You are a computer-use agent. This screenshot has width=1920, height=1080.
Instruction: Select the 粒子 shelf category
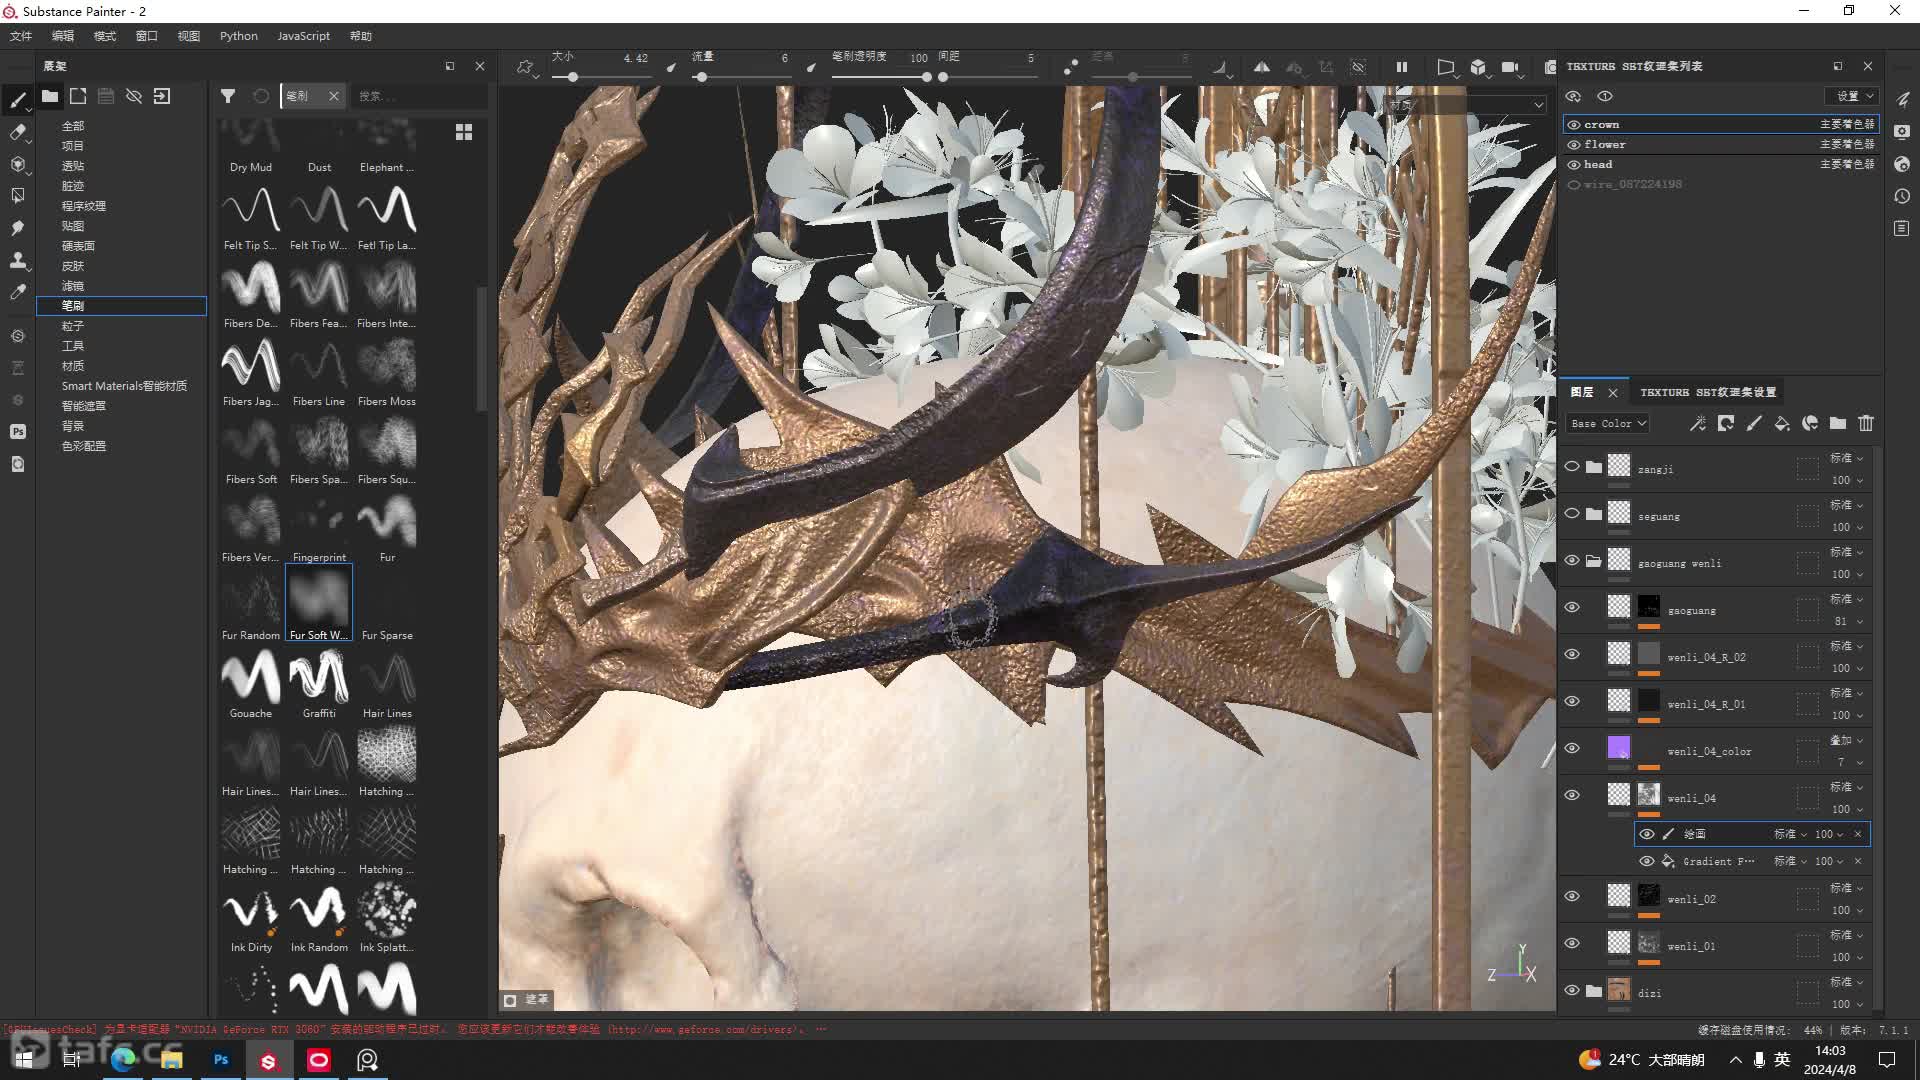click(73, 326)
